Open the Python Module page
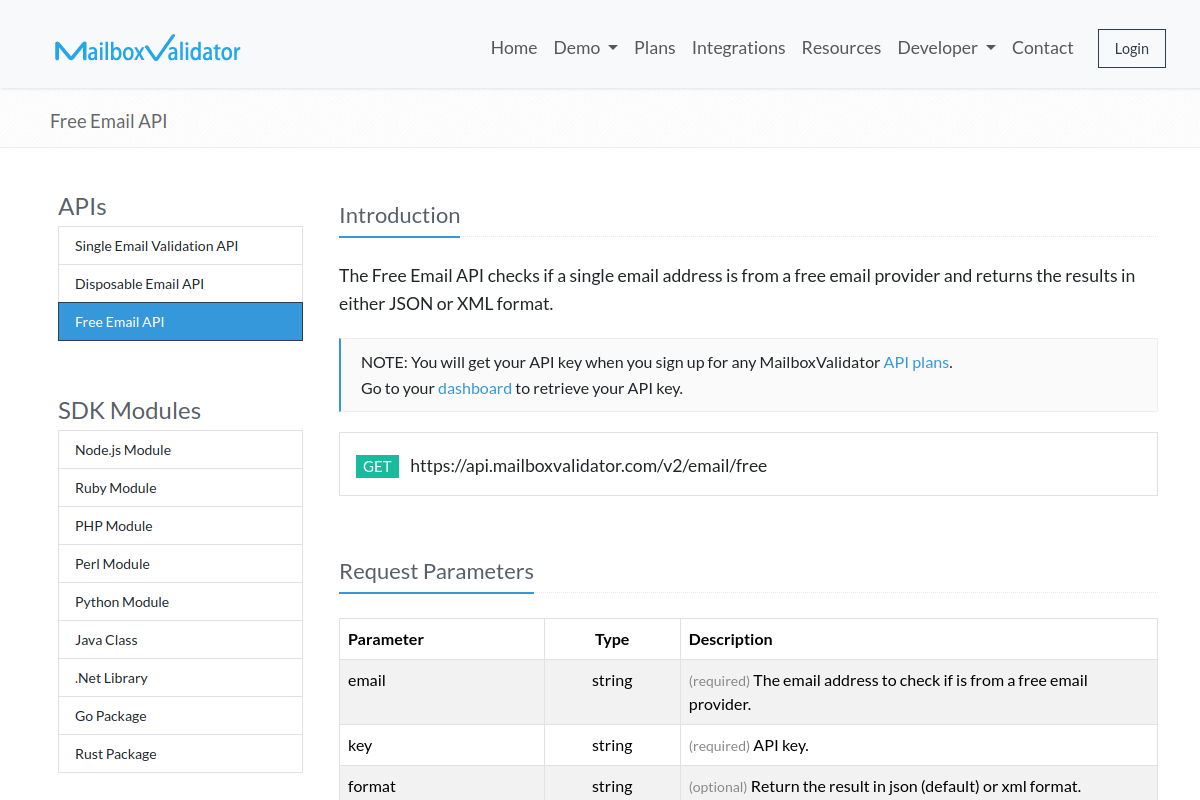1200x800 pixels. 180,602
